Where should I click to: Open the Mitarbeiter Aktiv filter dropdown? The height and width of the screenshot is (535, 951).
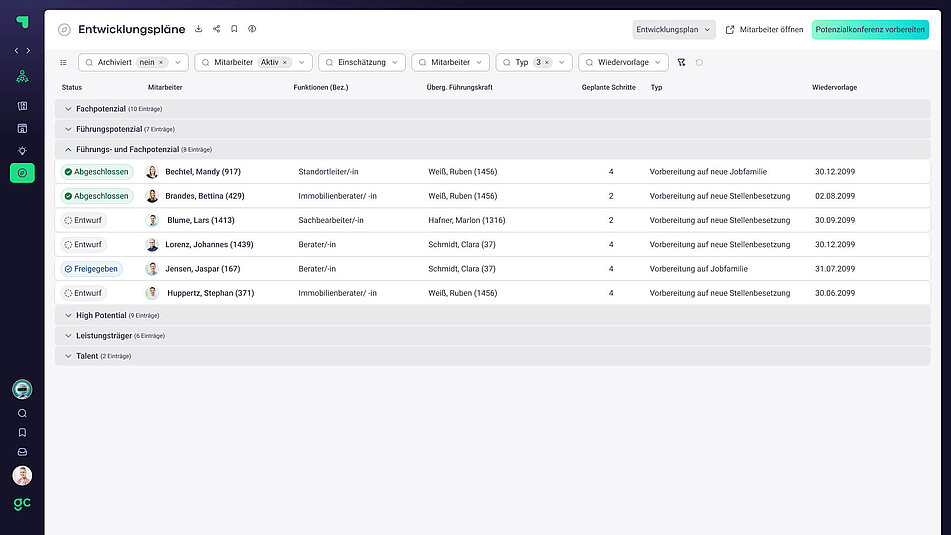click(x=301, y=62)
